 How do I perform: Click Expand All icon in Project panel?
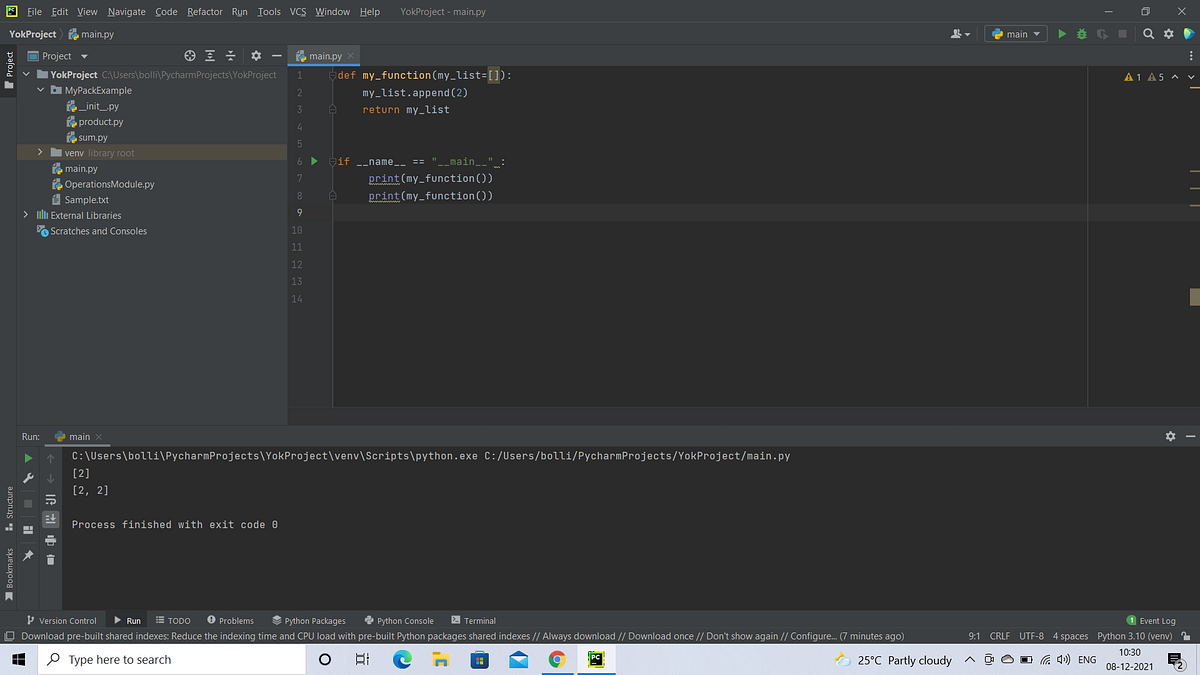(x=210, y=56)
